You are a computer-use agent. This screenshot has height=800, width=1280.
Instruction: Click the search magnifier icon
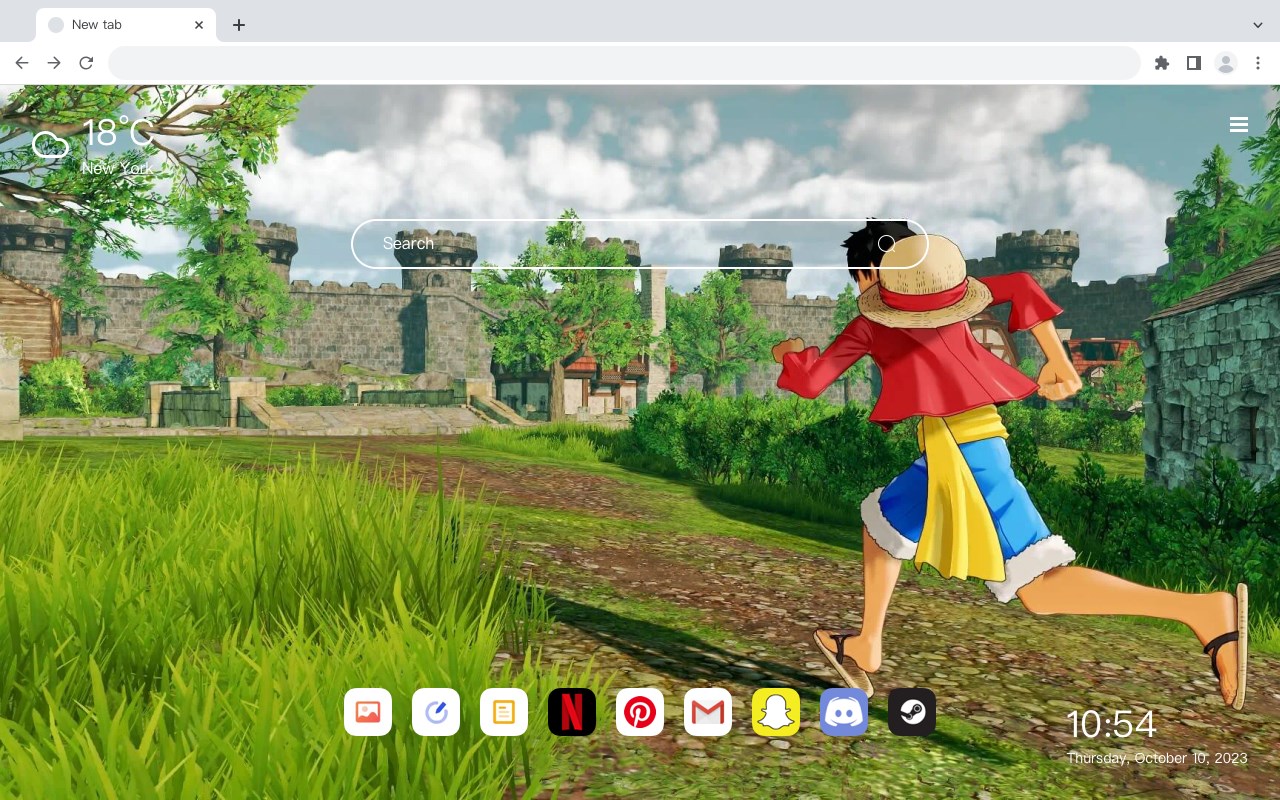pyautogui.click(x=886, y=244)
